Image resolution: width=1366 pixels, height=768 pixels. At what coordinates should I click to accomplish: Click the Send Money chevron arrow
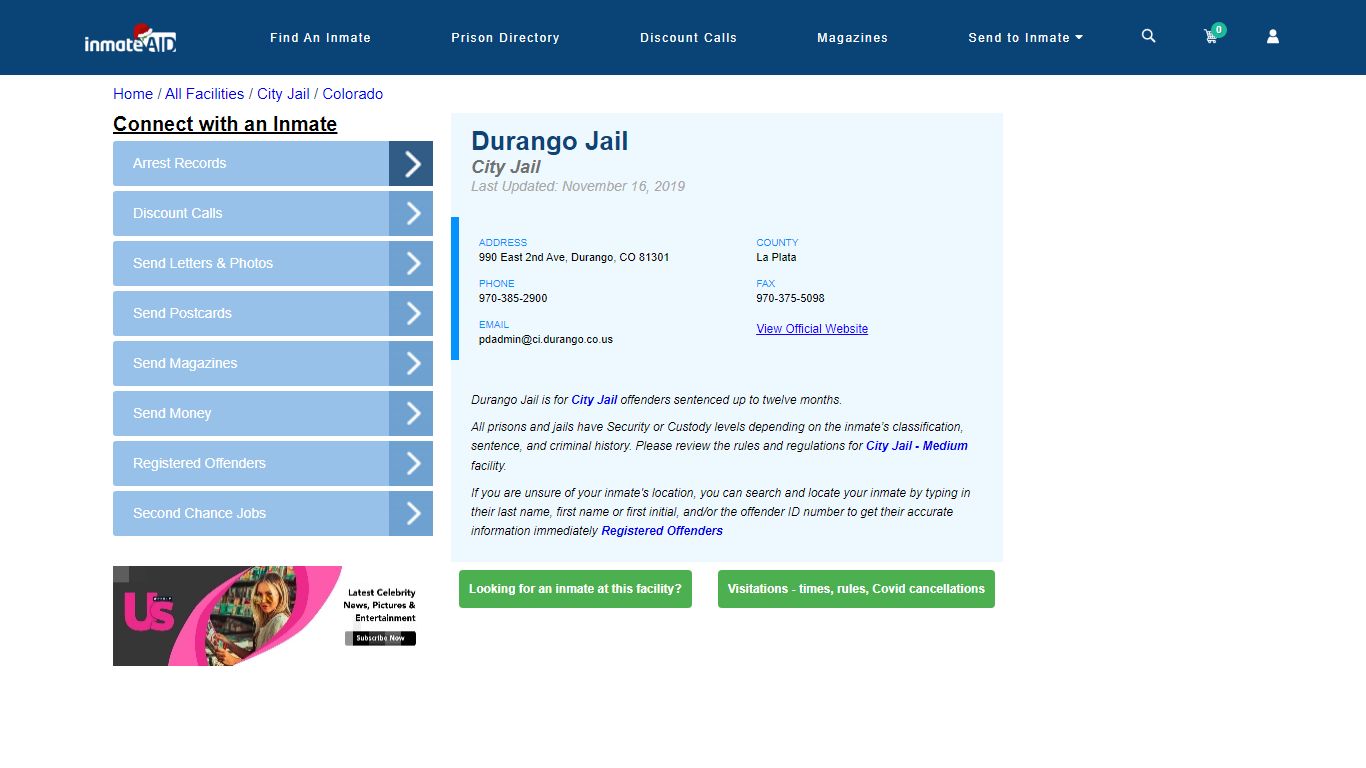click(x=411, y=413)
